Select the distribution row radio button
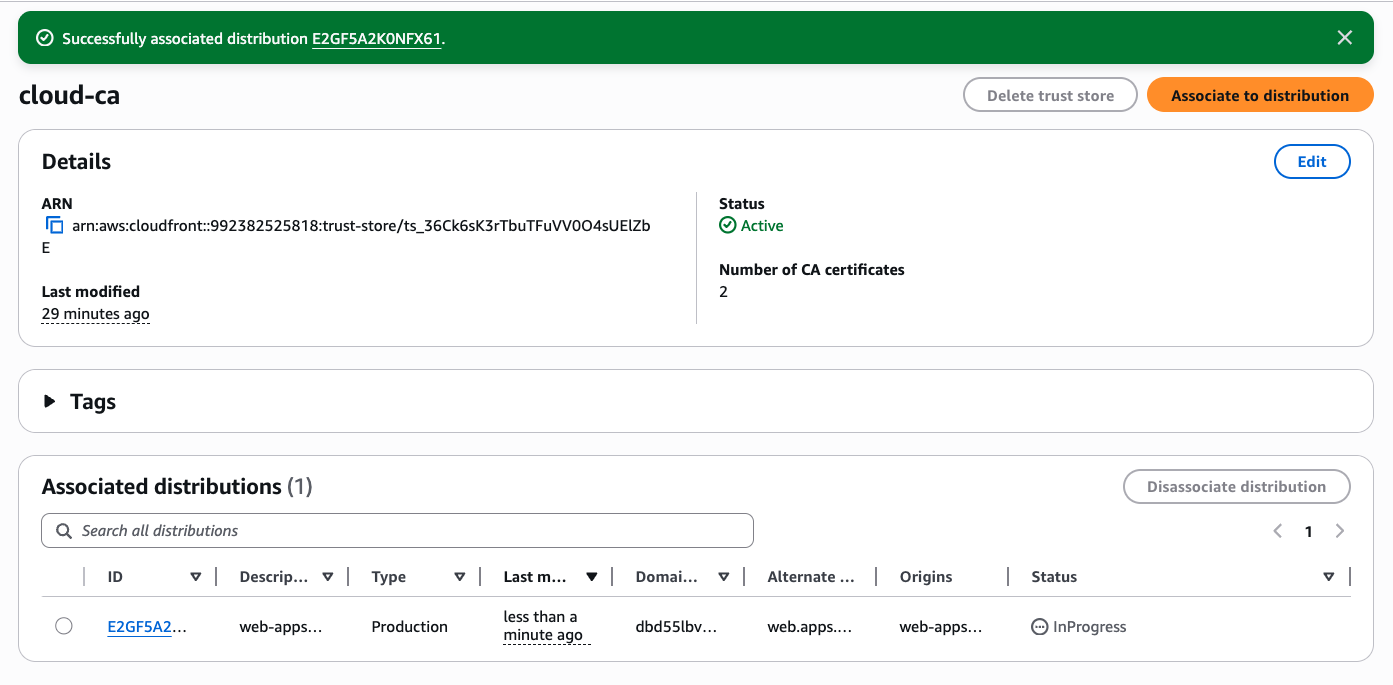This screenshot has width=1393, height=685. pos(64,626)
